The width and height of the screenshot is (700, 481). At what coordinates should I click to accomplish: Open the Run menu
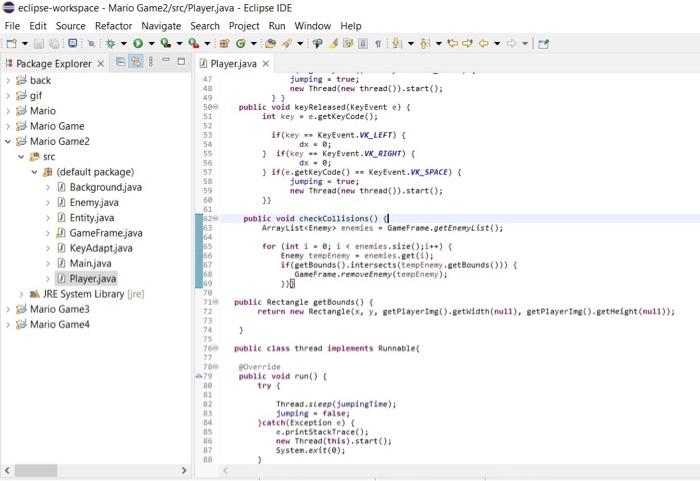click(277, 26)
